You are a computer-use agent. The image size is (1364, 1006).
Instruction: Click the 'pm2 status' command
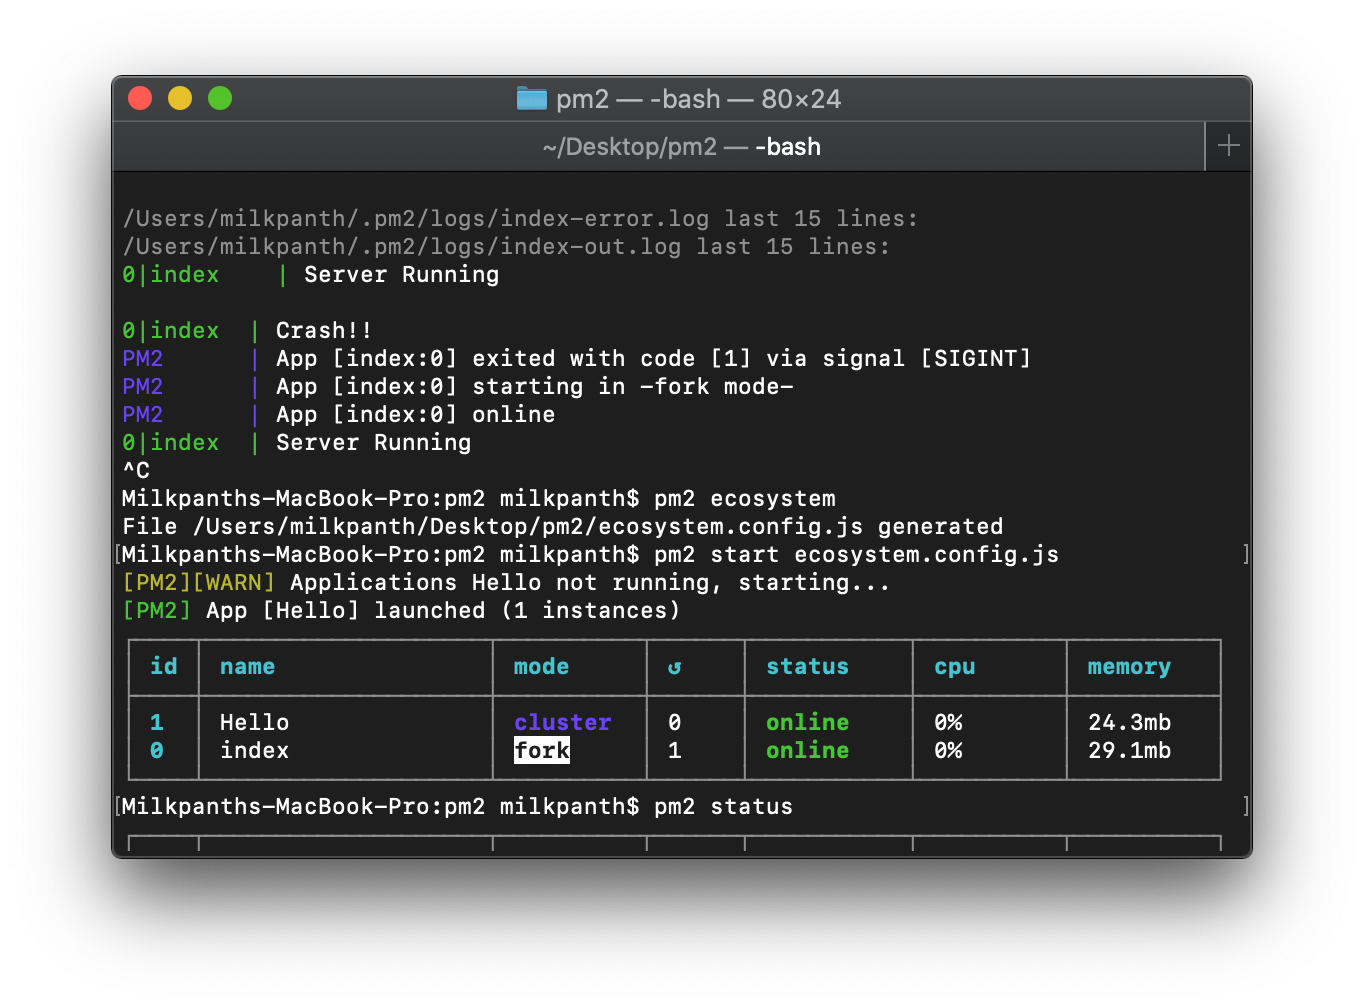click(723, 806)
